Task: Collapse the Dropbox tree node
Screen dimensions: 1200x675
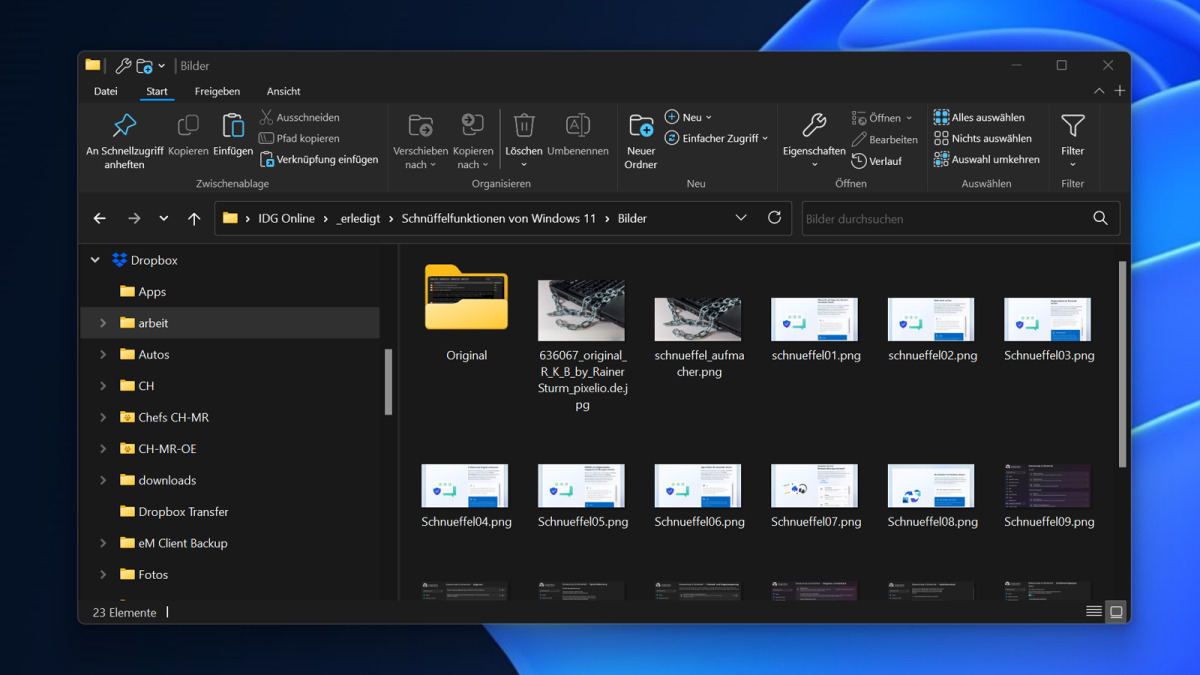Action: pos(96,260)
